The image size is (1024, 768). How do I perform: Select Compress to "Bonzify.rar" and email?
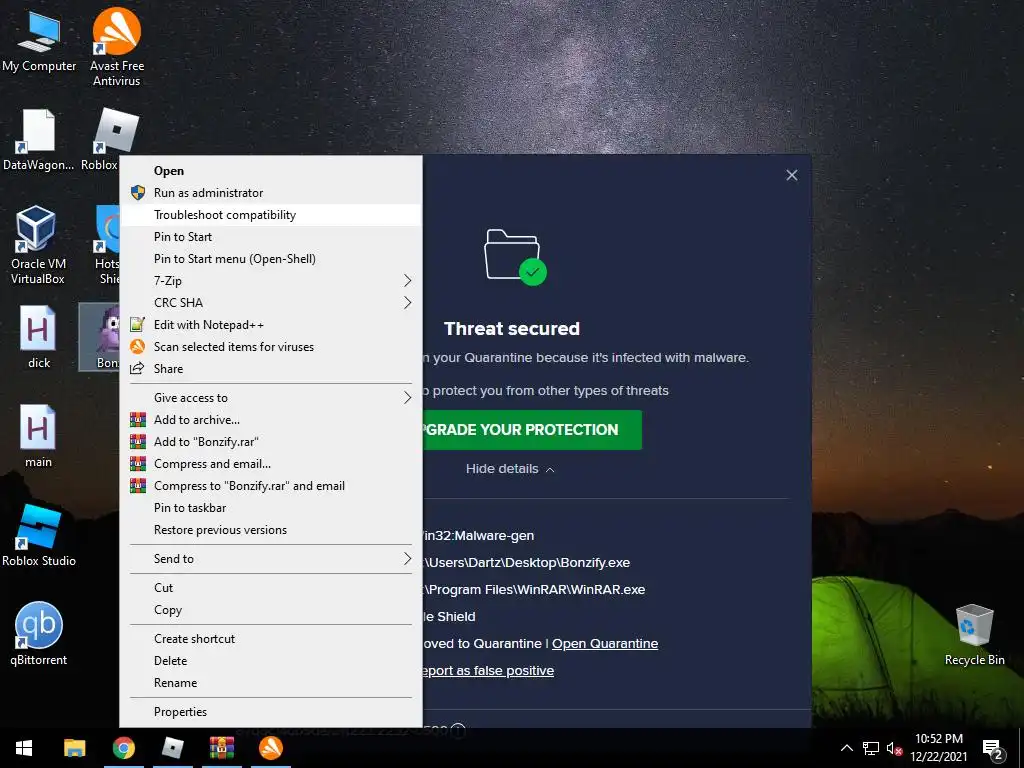(x=271, y=486)
